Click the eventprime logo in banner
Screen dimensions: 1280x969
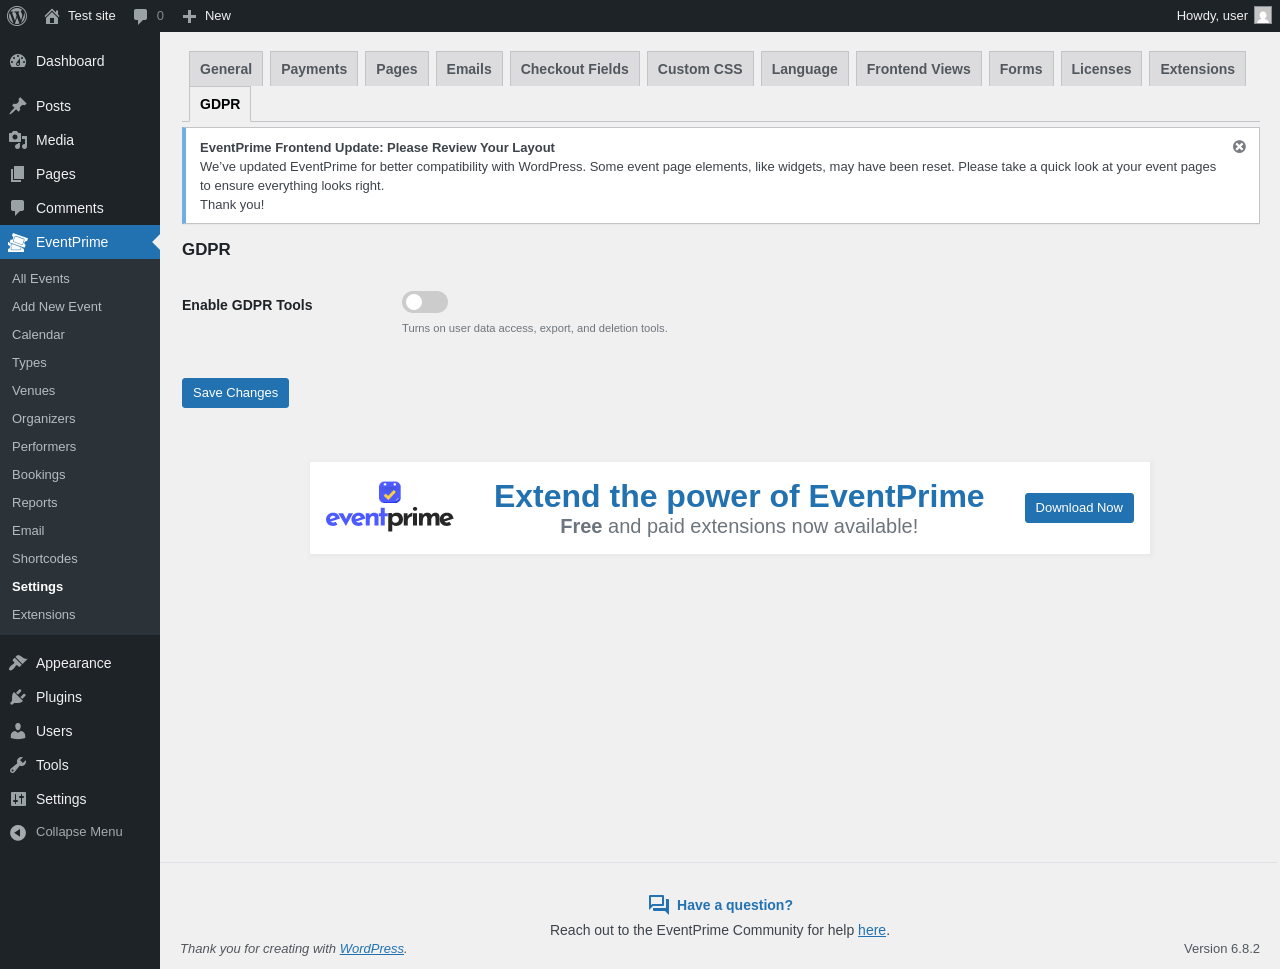pyautogui.click(x=390, y=507)
